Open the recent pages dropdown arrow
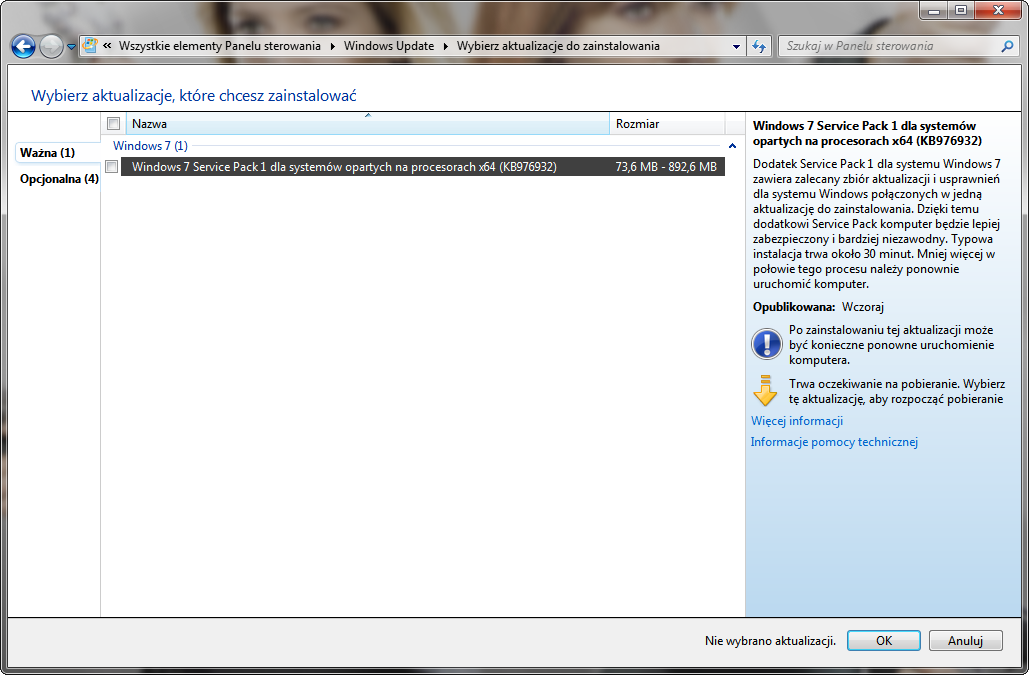Image resolution: width=1029 pixels, height=675 pixels. coord(72,47)
